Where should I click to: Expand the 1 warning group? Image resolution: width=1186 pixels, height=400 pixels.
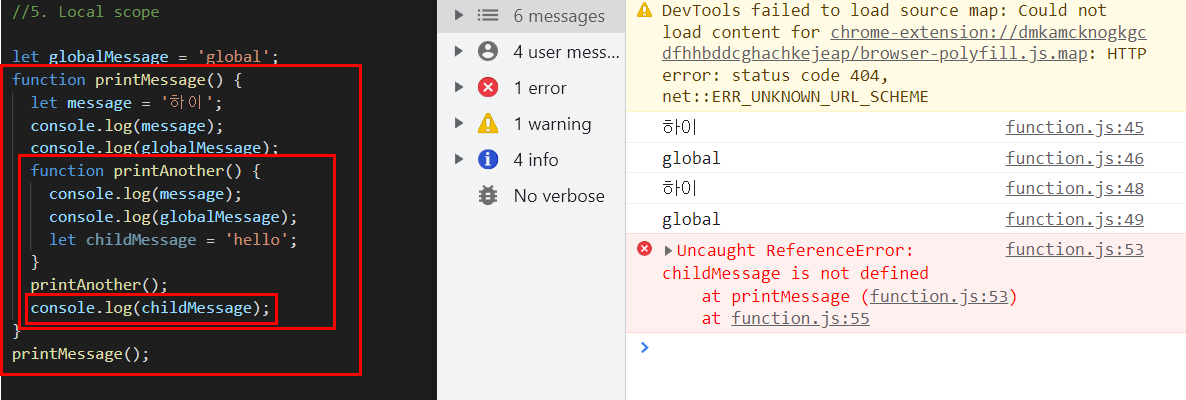[458, 123]
